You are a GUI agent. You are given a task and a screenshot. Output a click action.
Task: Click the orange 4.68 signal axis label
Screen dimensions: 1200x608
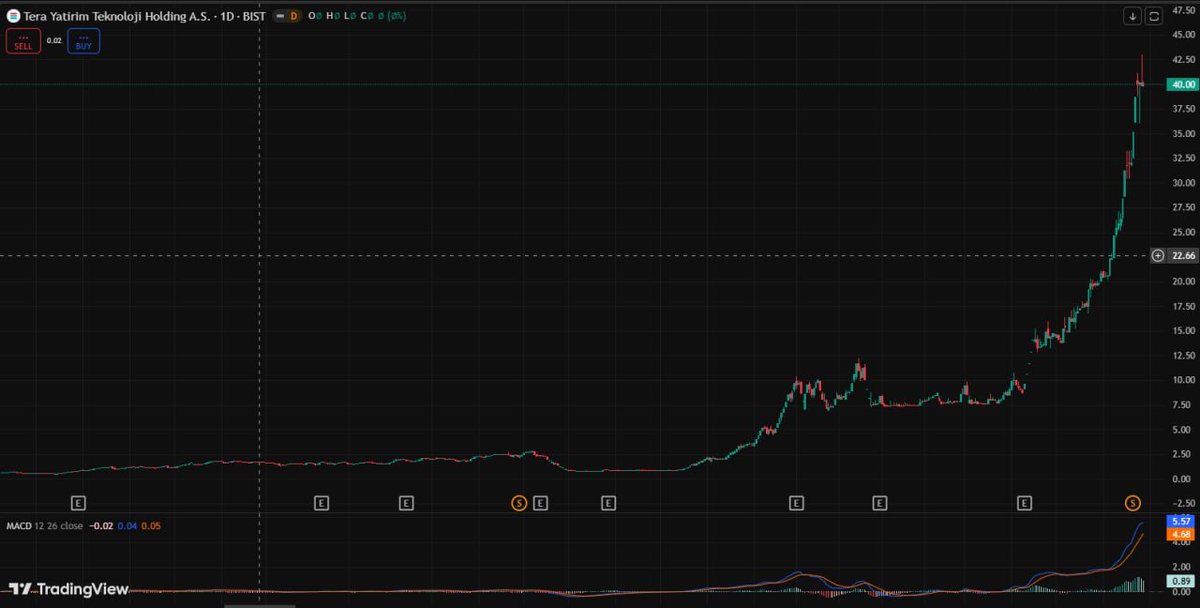tap(1183, 534)
